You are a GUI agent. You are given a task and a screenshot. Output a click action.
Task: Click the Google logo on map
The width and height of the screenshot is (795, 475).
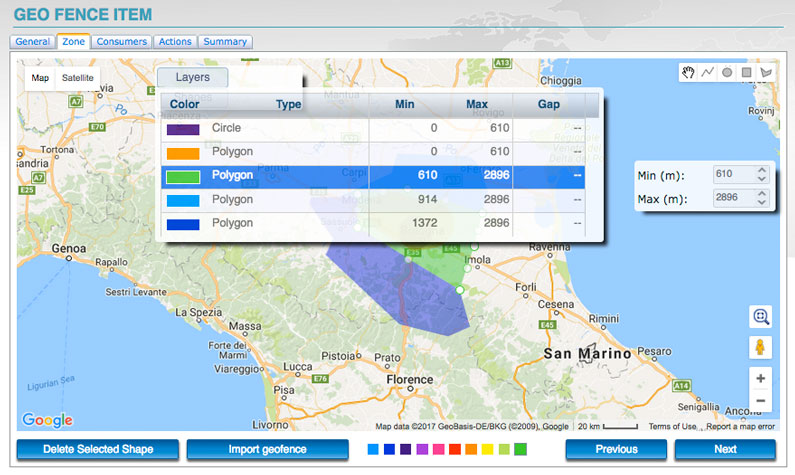click(x=47, y=420)
